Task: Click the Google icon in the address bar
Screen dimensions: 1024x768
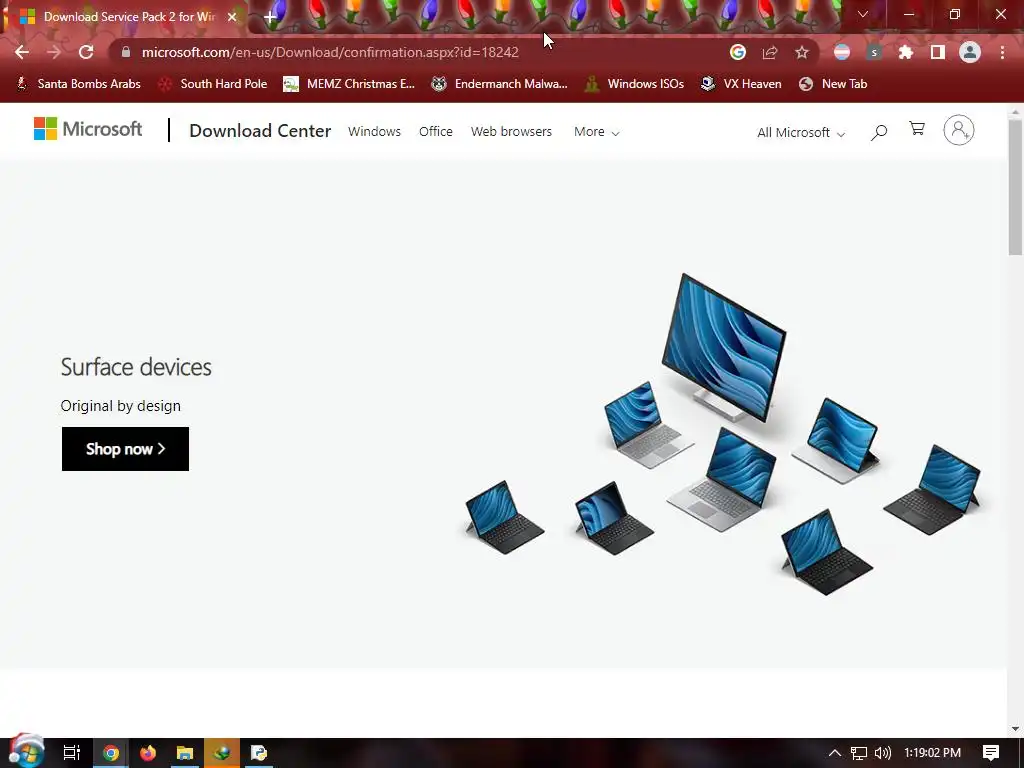Action: (x=738, y=52)
